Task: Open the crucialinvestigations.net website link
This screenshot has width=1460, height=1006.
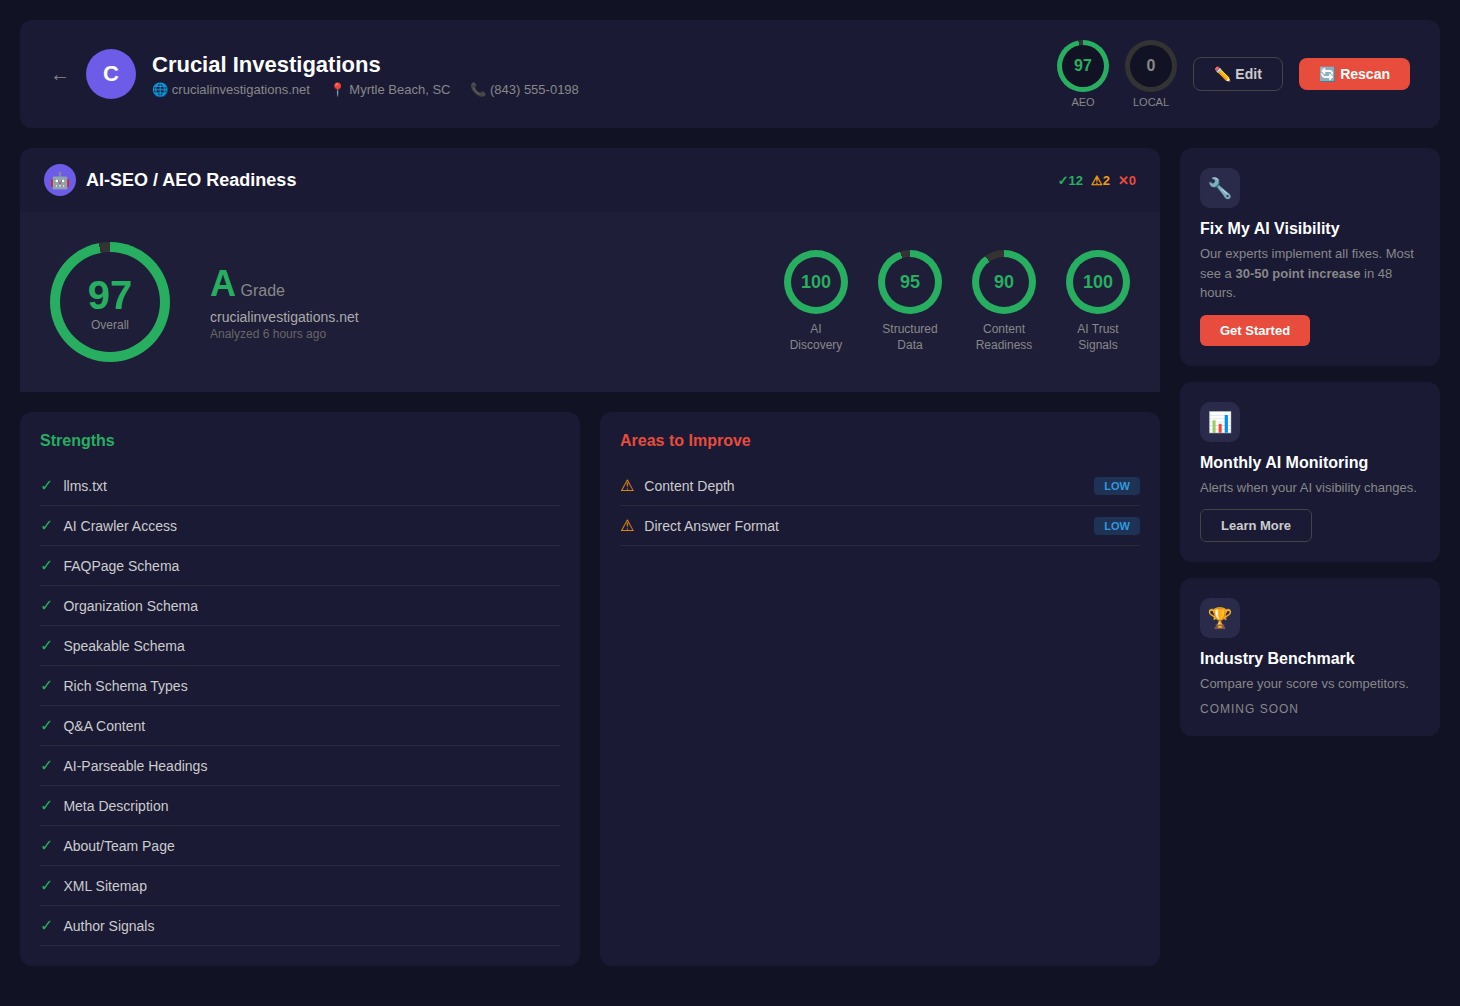Action: pyautogui.click(x=240, y=90)
